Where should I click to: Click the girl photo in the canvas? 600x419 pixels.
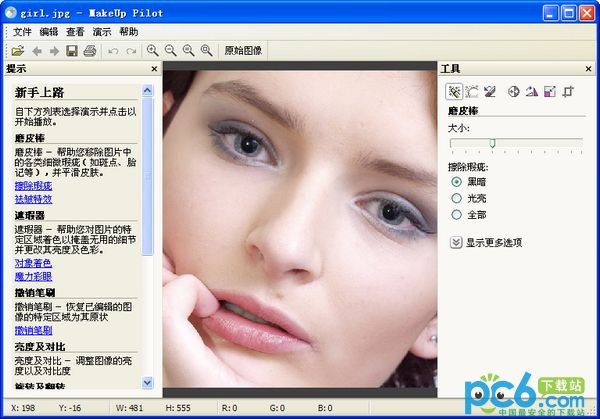pyautogui.click(x=300, y=229)
